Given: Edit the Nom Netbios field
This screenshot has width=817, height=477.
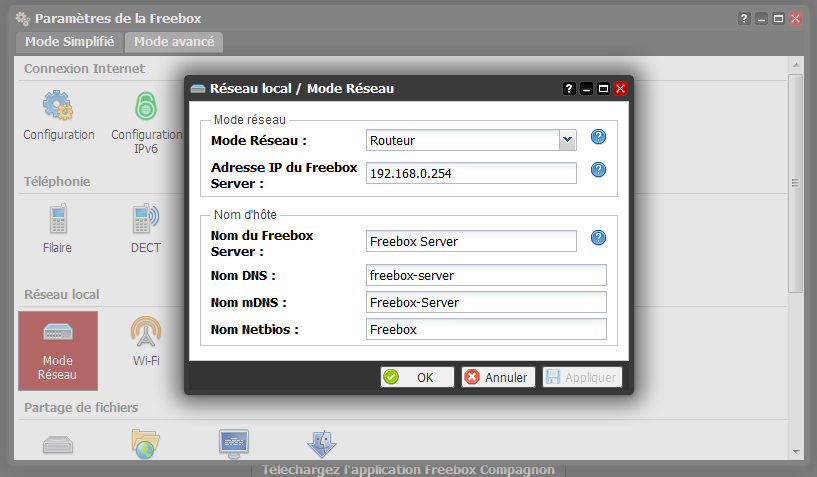Looking at the screenshot, I should [486, 329].
